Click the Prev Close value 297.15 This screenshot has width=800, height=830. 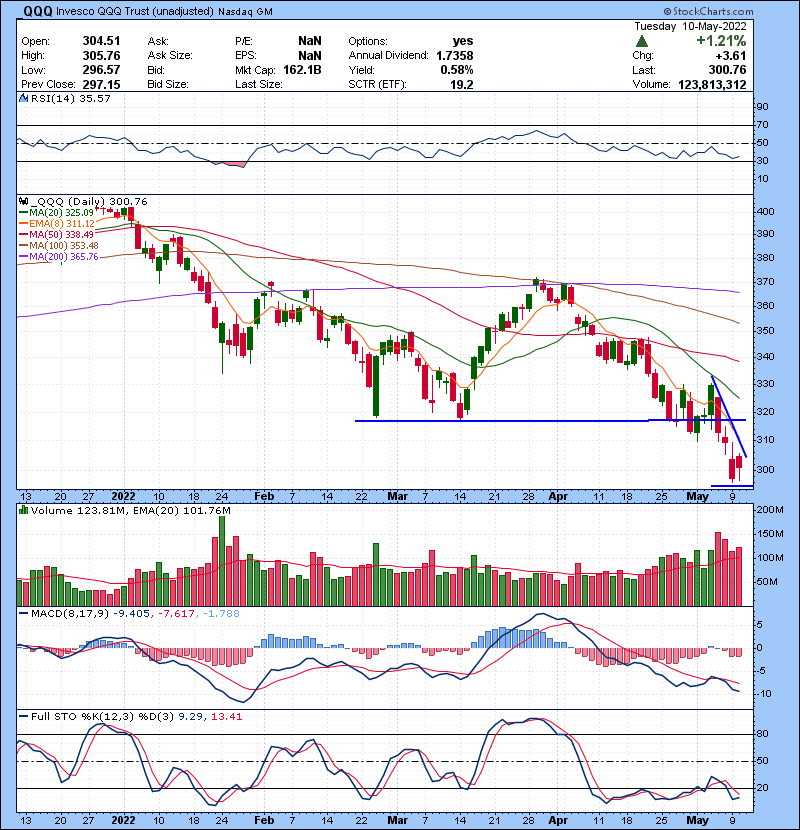(101, 84)
